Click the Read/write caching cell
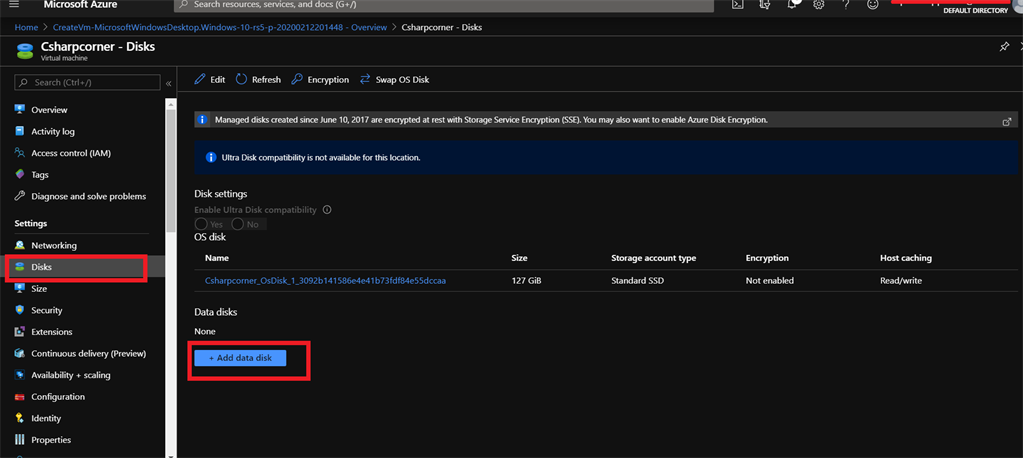The image size is (1023, 458). tap(901, 281)
